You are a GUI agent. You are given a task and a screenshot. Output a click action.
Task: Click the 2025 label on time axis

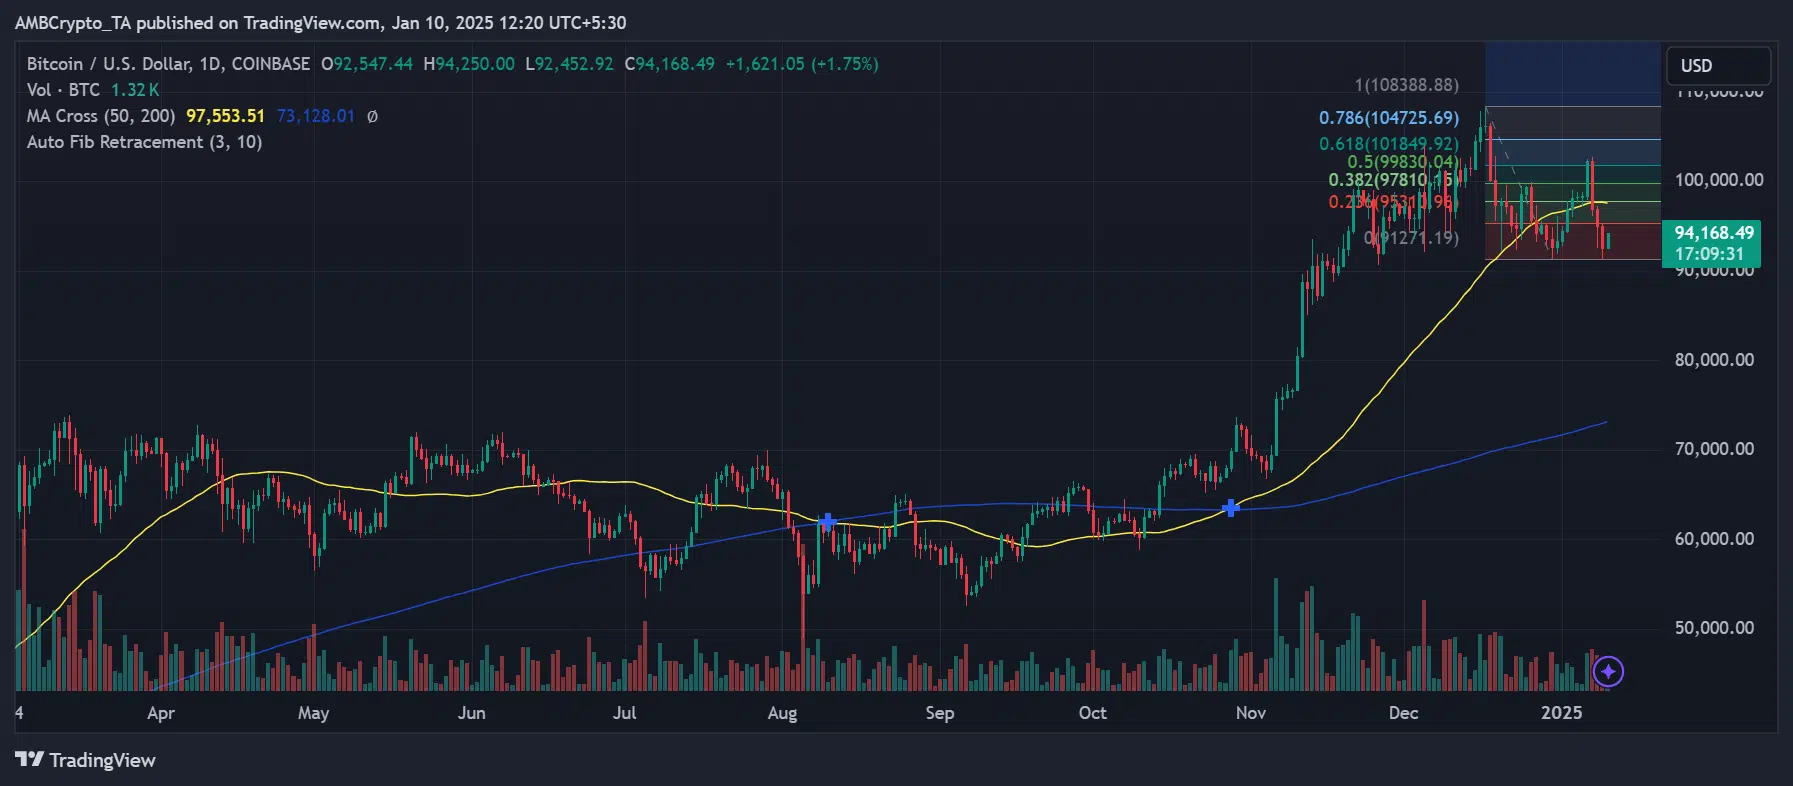click(1561, 713)
